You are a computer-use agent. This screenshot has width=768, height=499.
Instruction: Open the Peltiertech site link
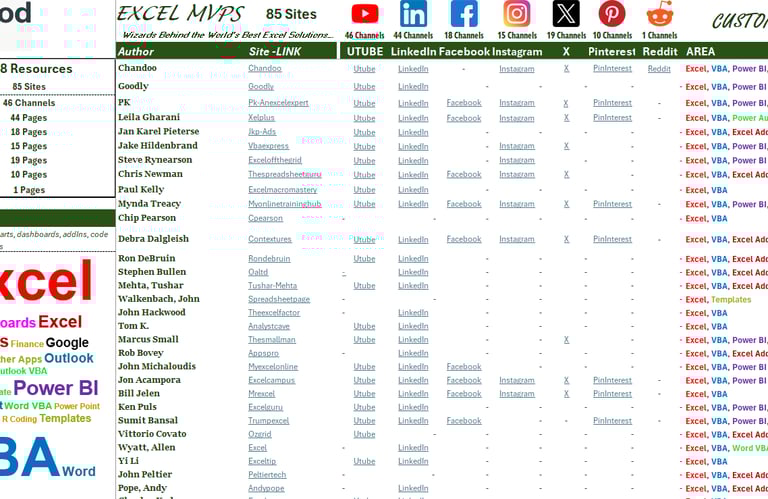pyautogui.click(x=267, y=475)
